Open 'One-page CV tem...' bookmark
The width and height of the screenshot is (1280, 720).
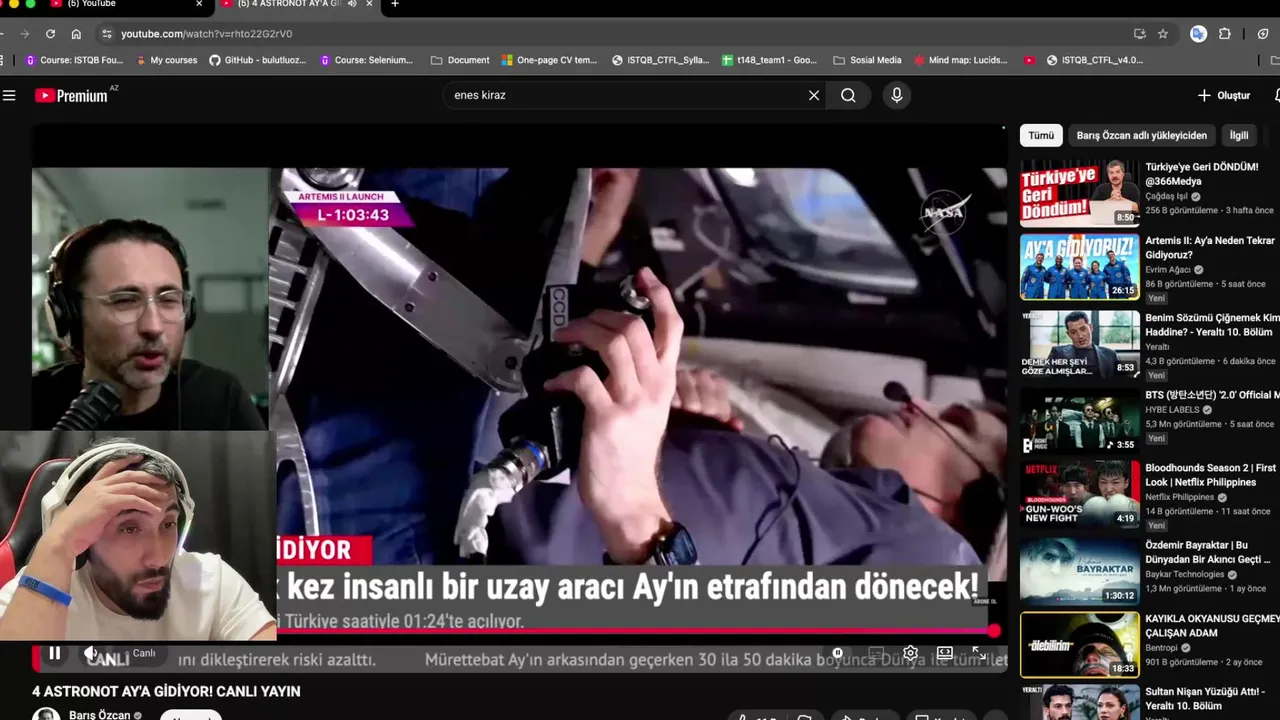point(549,60)
